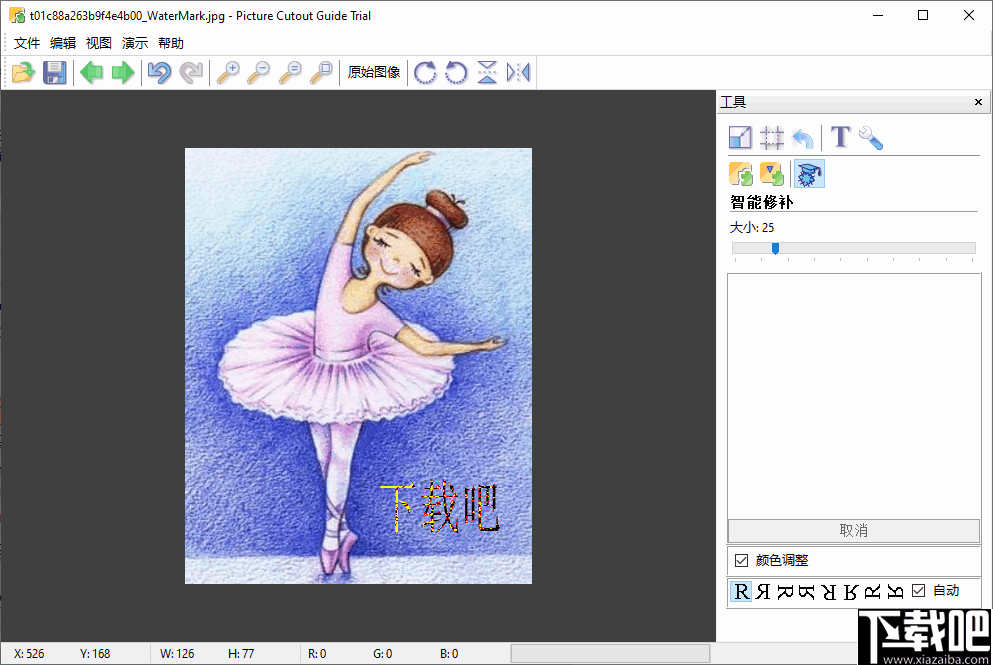Click the G: 0 status value

383,654
